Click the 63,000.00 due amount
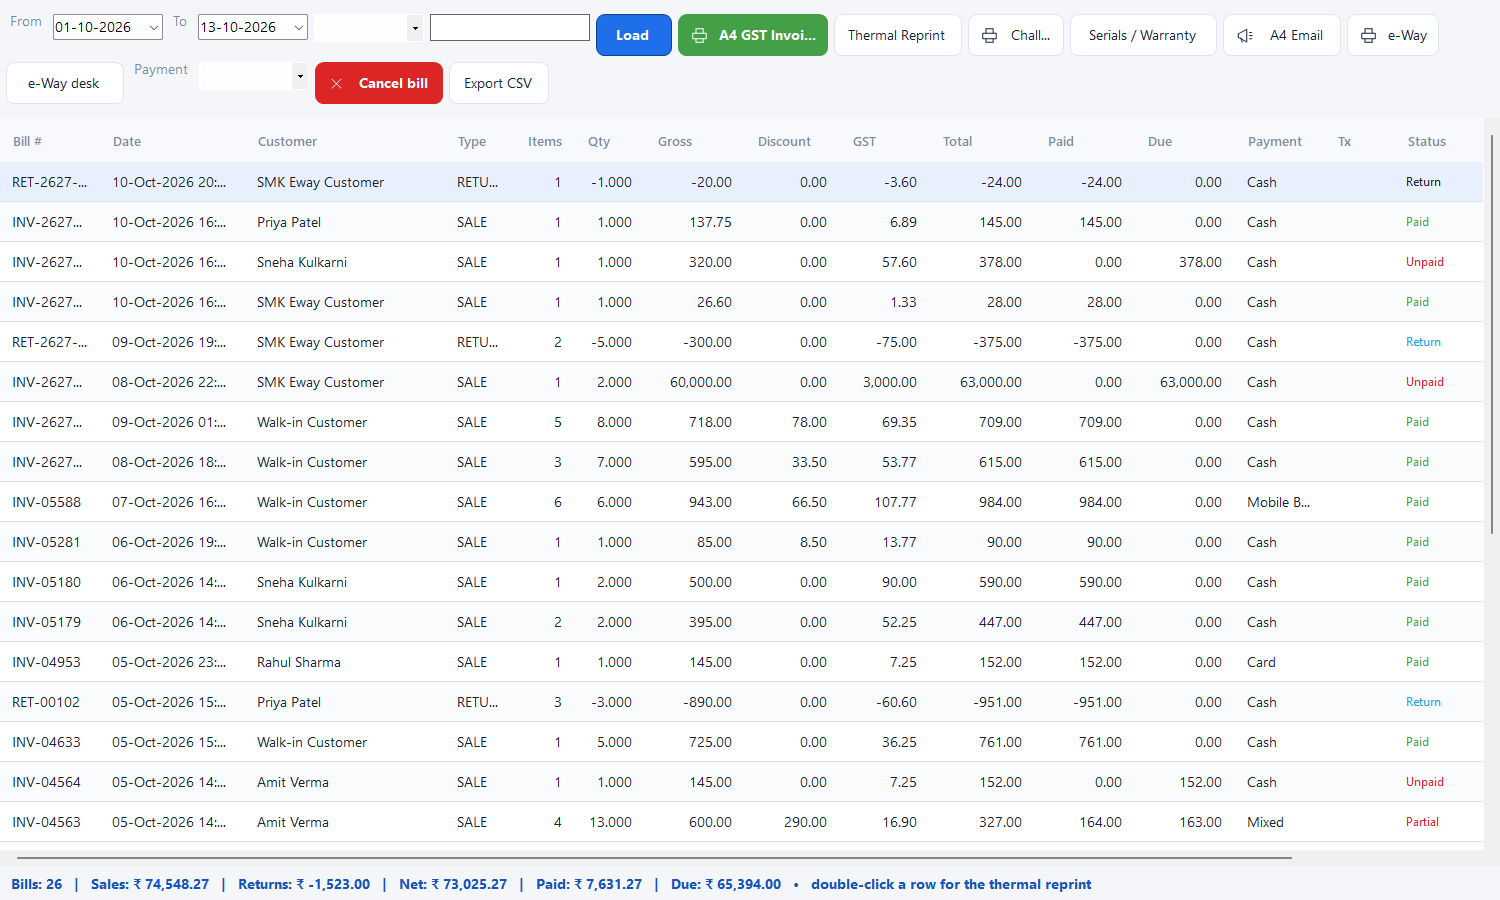Image resolution: width=1500 pixels, height=900 pixels. pyautogui.click(x=1191, y=382)
